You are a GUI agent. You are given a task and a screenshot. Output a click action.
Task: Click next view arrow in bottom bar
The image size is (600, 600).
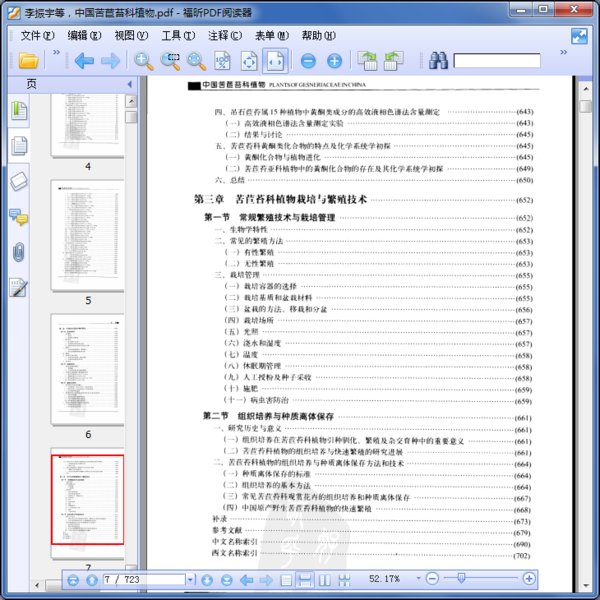coord(266,580)
